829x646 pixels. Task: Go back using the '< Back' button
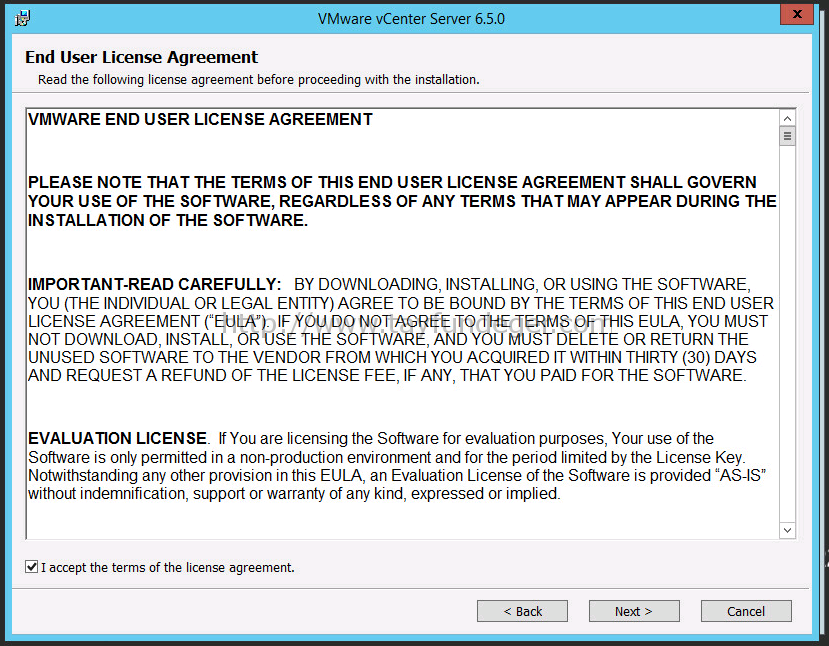pyautogui.click(x=522, y=611)
